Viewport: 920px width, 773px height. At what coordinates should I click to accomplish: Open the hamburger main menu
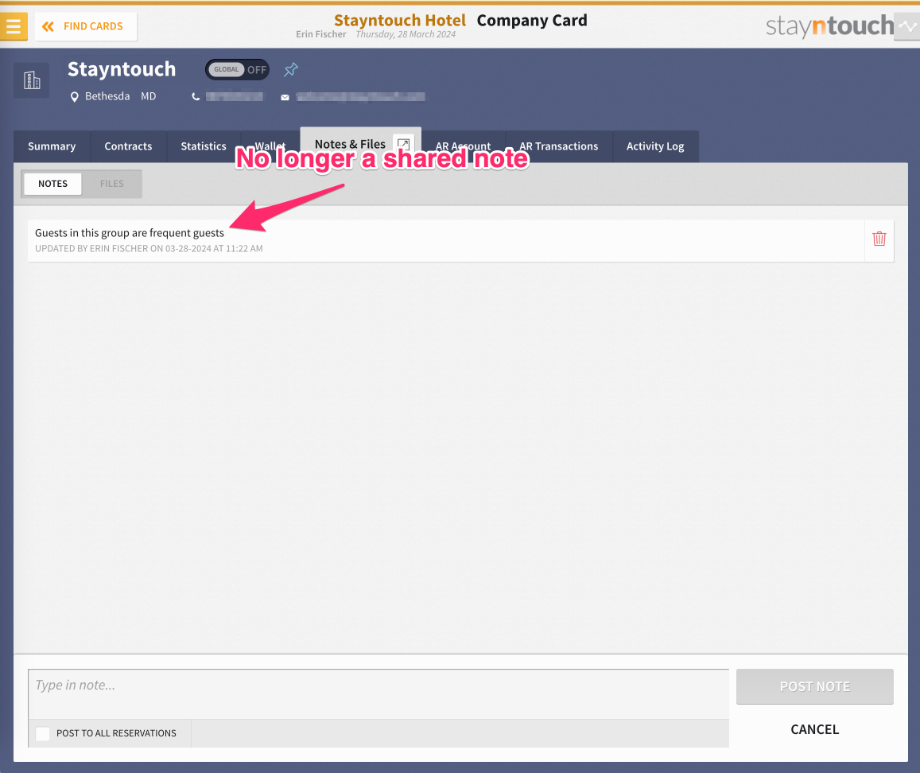tap(13, 26)
